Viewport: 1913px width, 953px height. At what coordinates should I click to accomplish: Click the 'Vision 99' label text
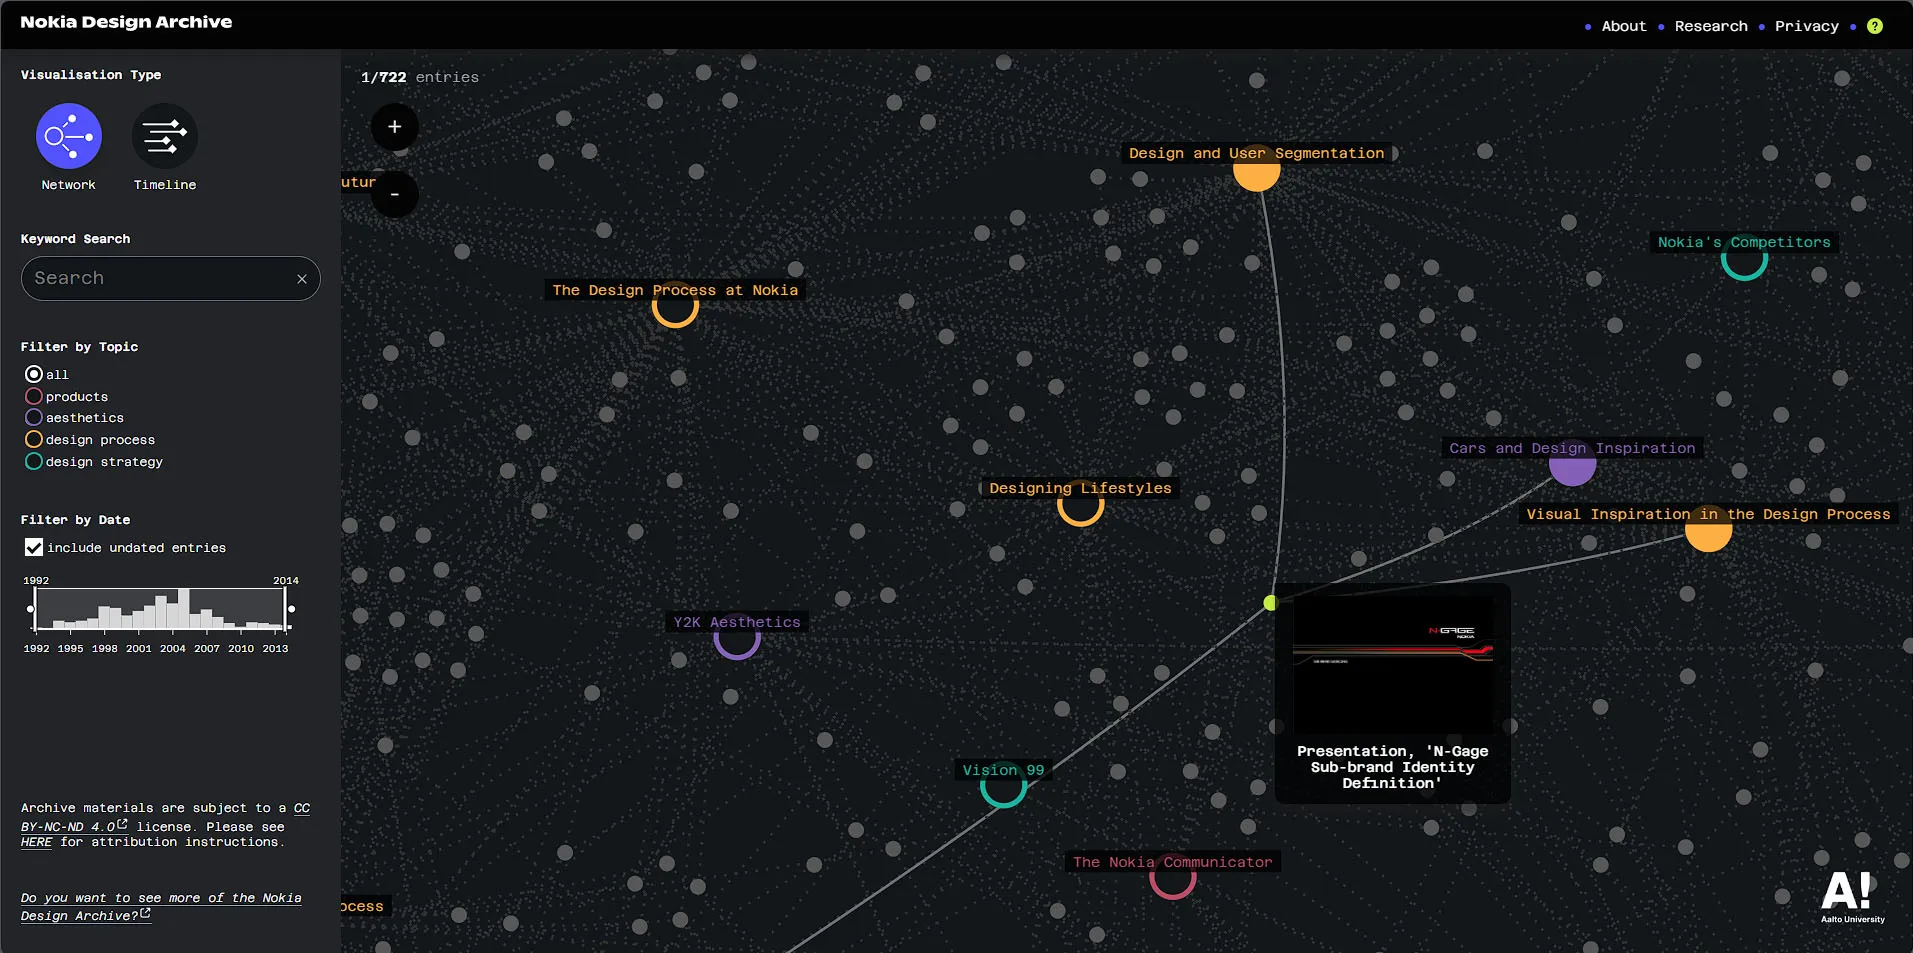point(1003,770)
